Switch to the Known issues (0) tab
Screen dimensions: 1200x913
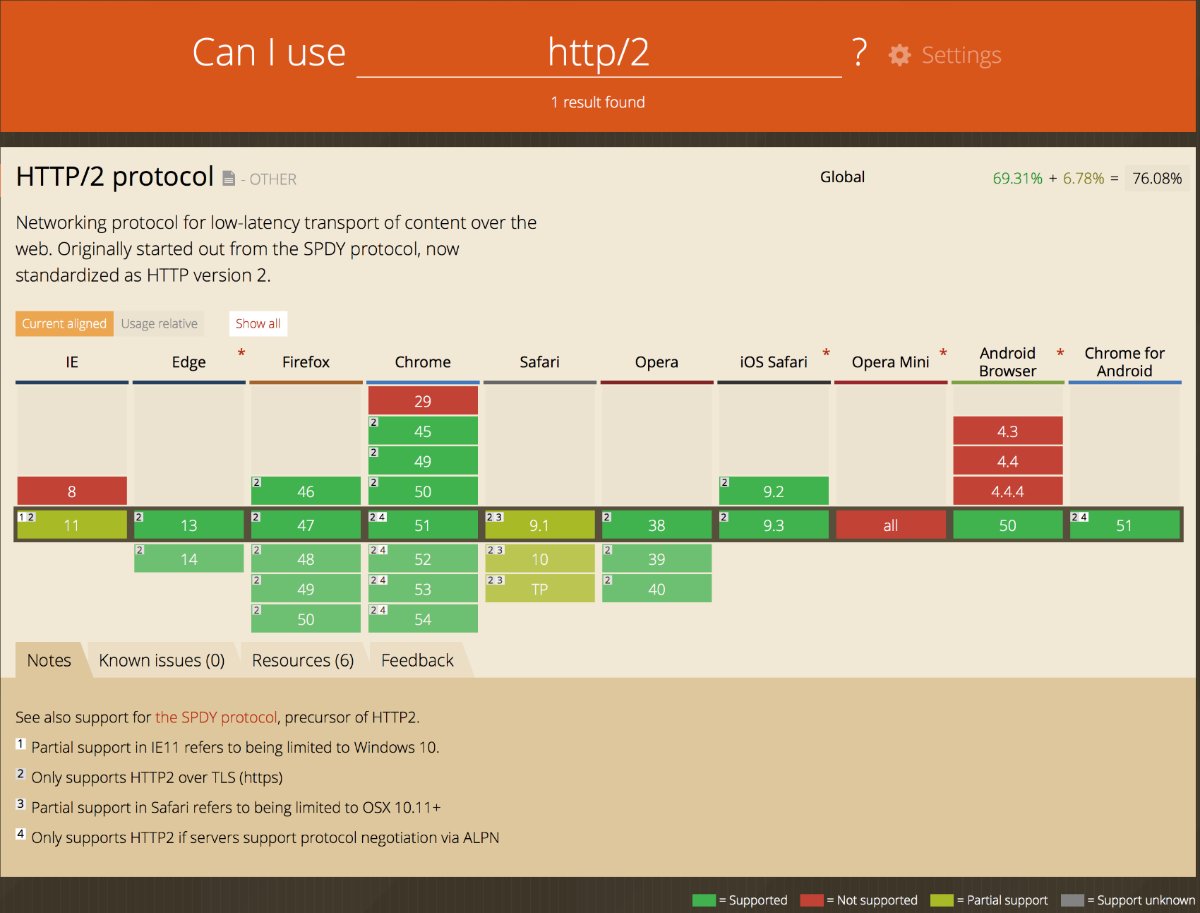point(161,660)
